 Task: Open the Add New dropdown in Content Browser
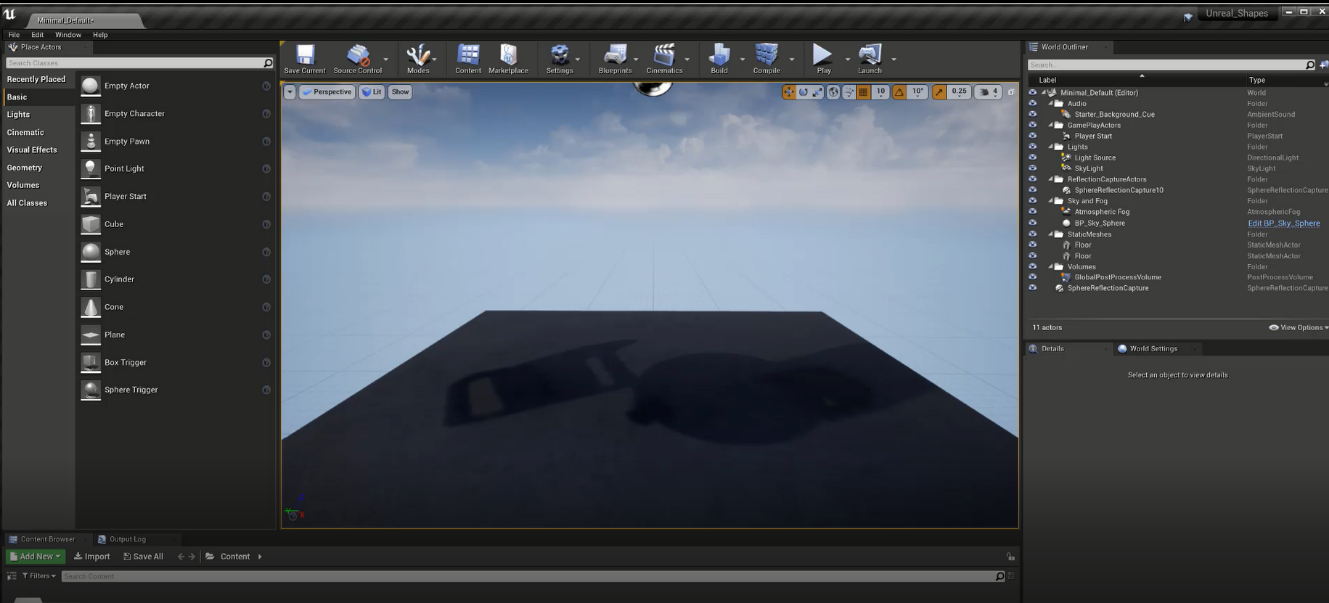[35, 556]
